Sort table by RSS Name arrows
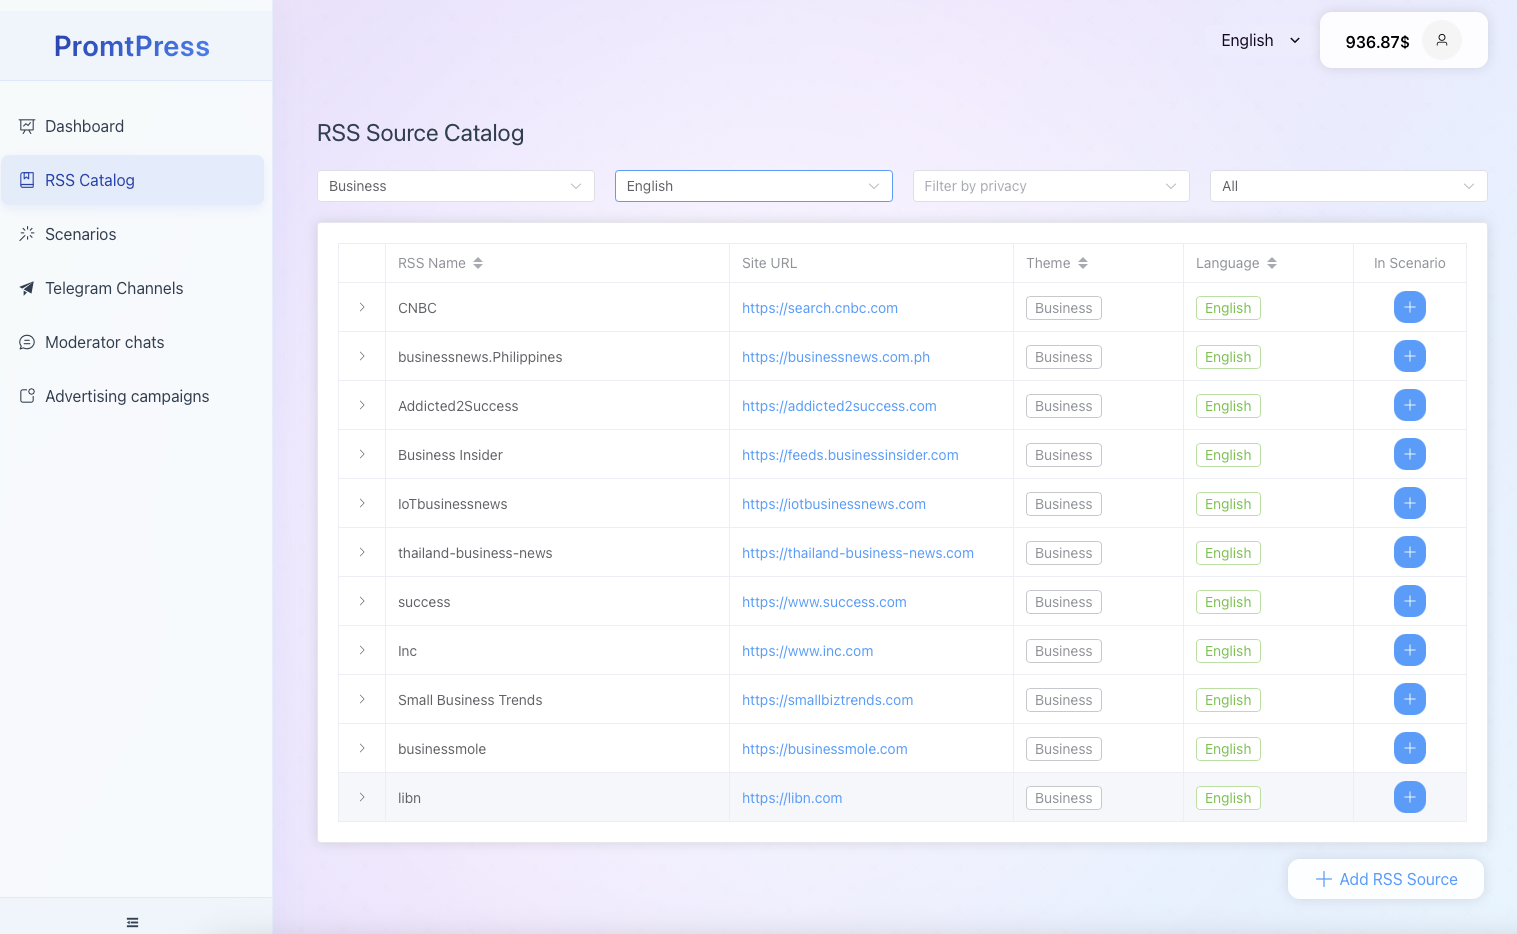1517x934 pixels. pyautogui.click(x=478, y=263)
